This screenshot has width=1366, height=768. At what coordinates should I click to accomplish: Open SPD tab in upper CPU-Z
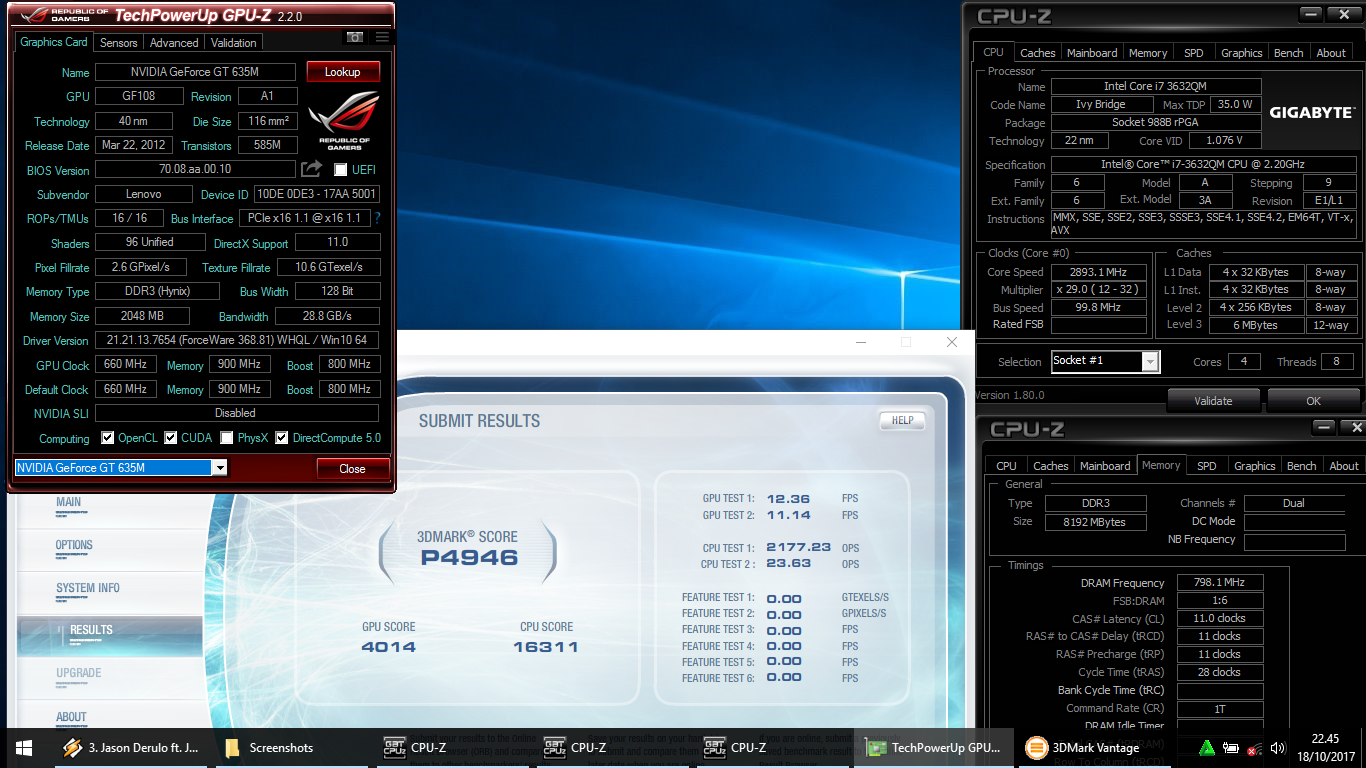1193,53
